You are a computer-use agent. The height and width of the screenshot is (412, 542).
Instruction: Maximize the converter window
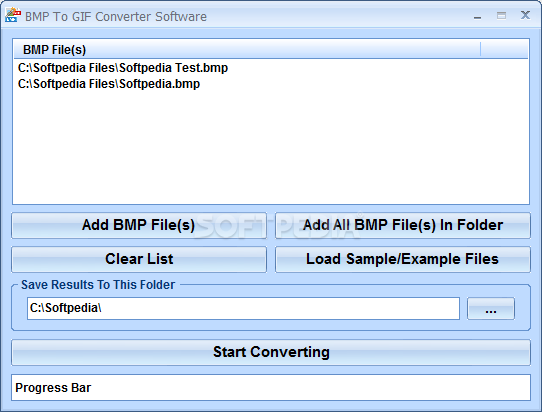coord(501,16)
